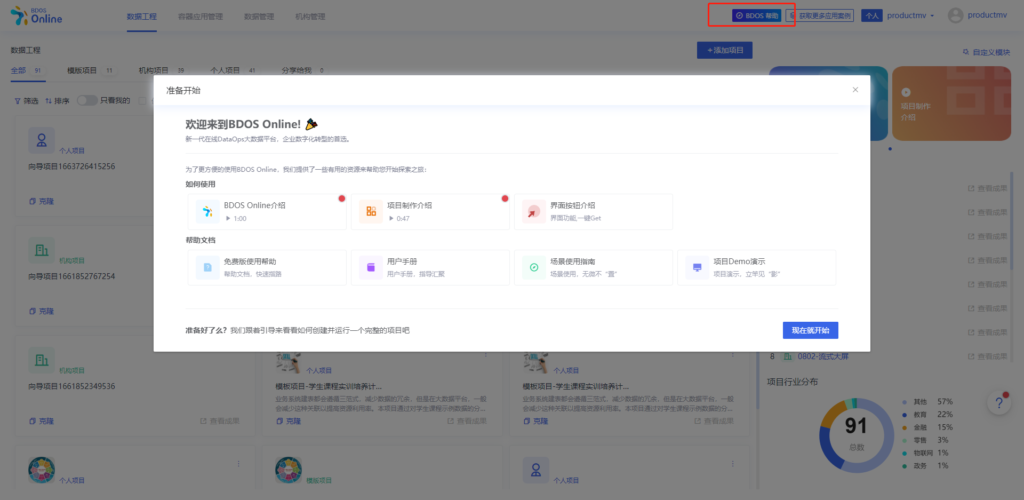Image resolution: width=1024 pixels, height=500 pixels.
Task: Open the 场景使用指南 compass icon
Action: (534, 268)
